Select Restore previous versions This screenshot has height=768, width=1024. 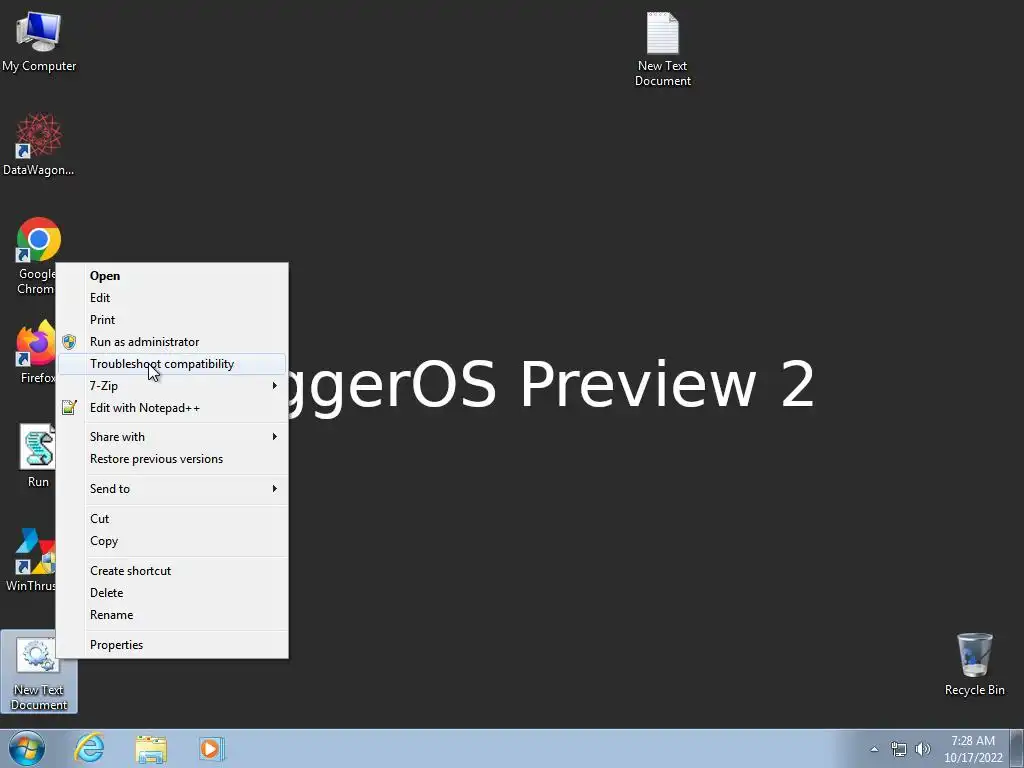[172, 459]
